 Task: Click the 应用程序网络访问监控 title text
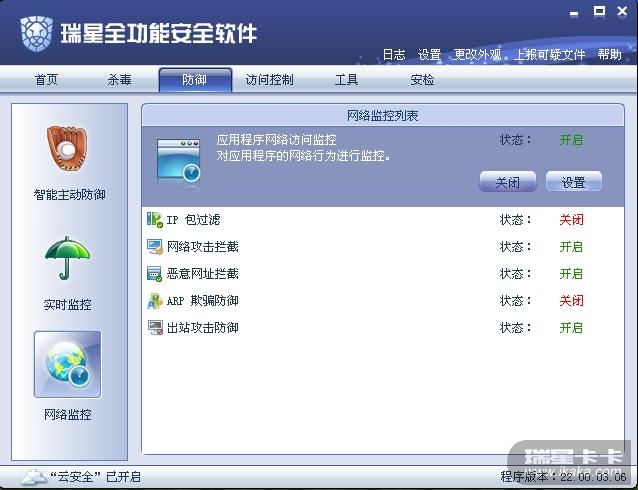click(x=276, y=140)
